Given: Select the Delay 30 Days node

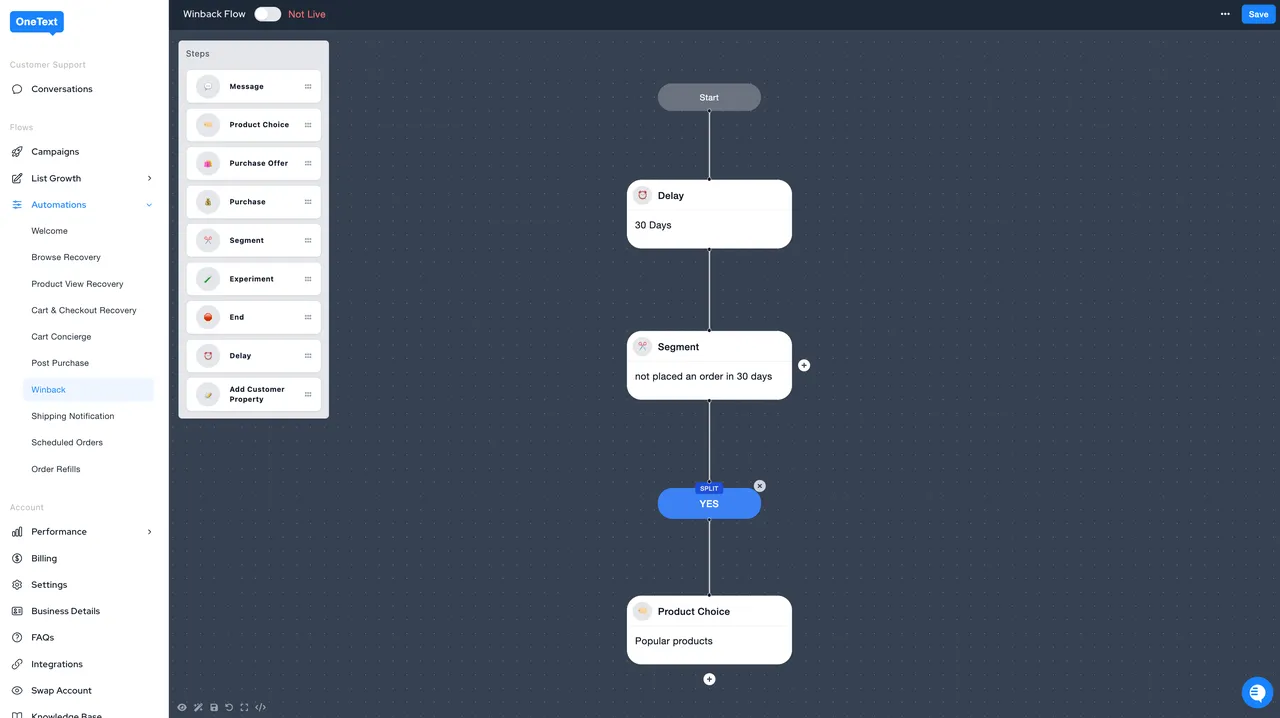Looking at the screenshot, I should coord(709,214).
